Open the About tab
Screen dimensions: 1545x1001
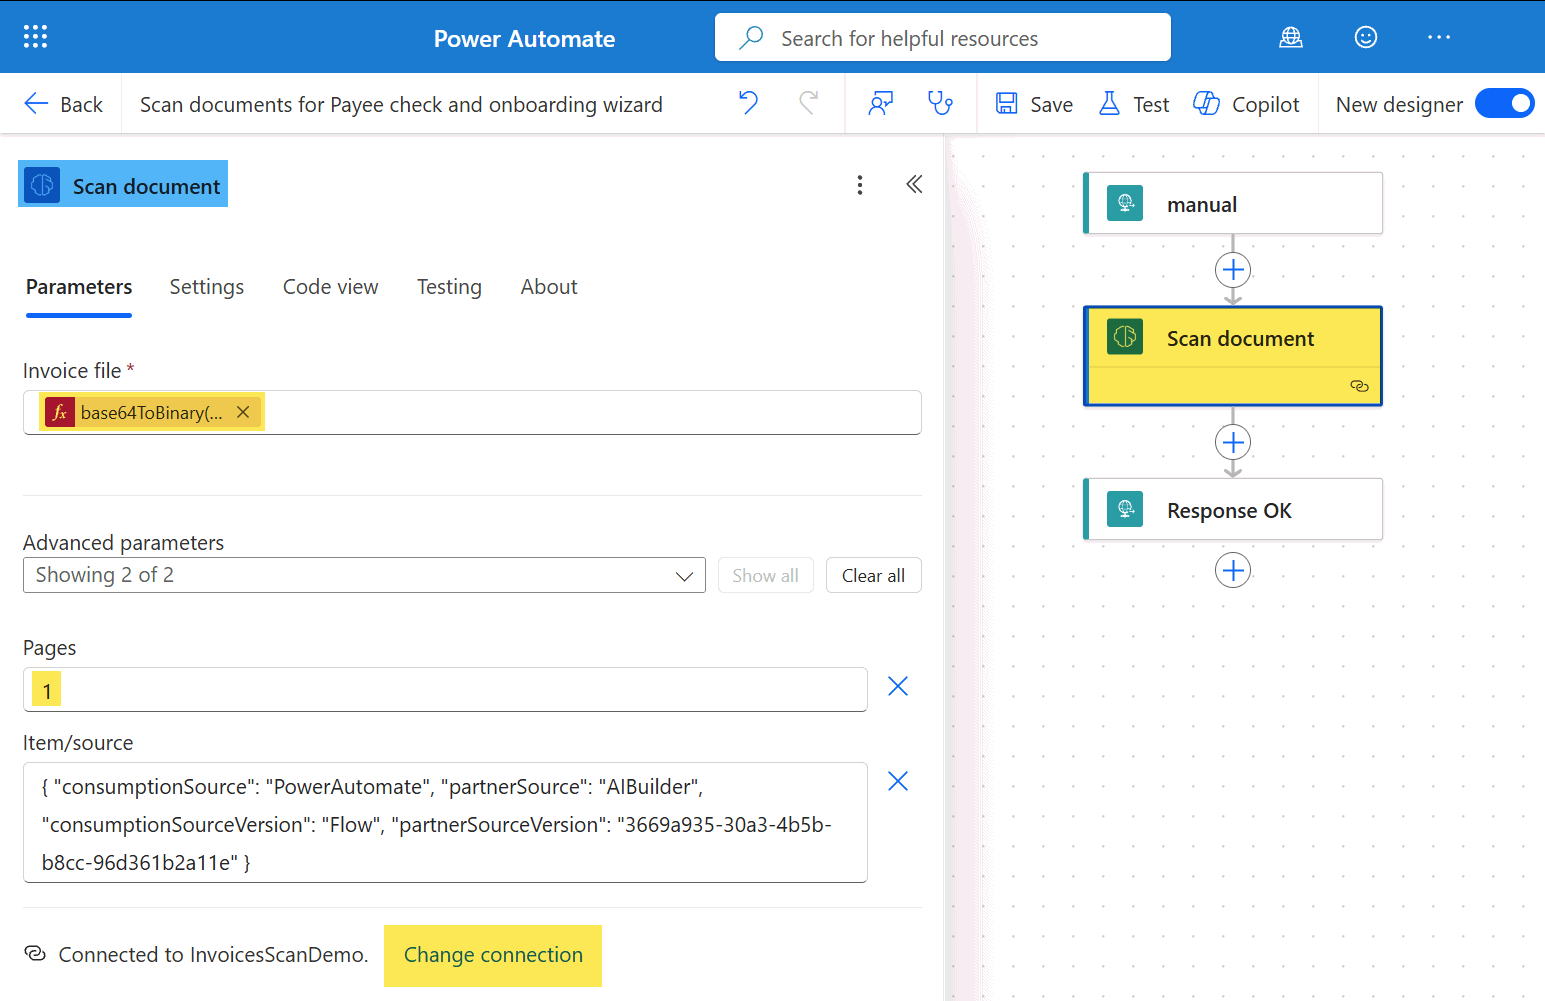pyautogui.click(x=549, y=287)
